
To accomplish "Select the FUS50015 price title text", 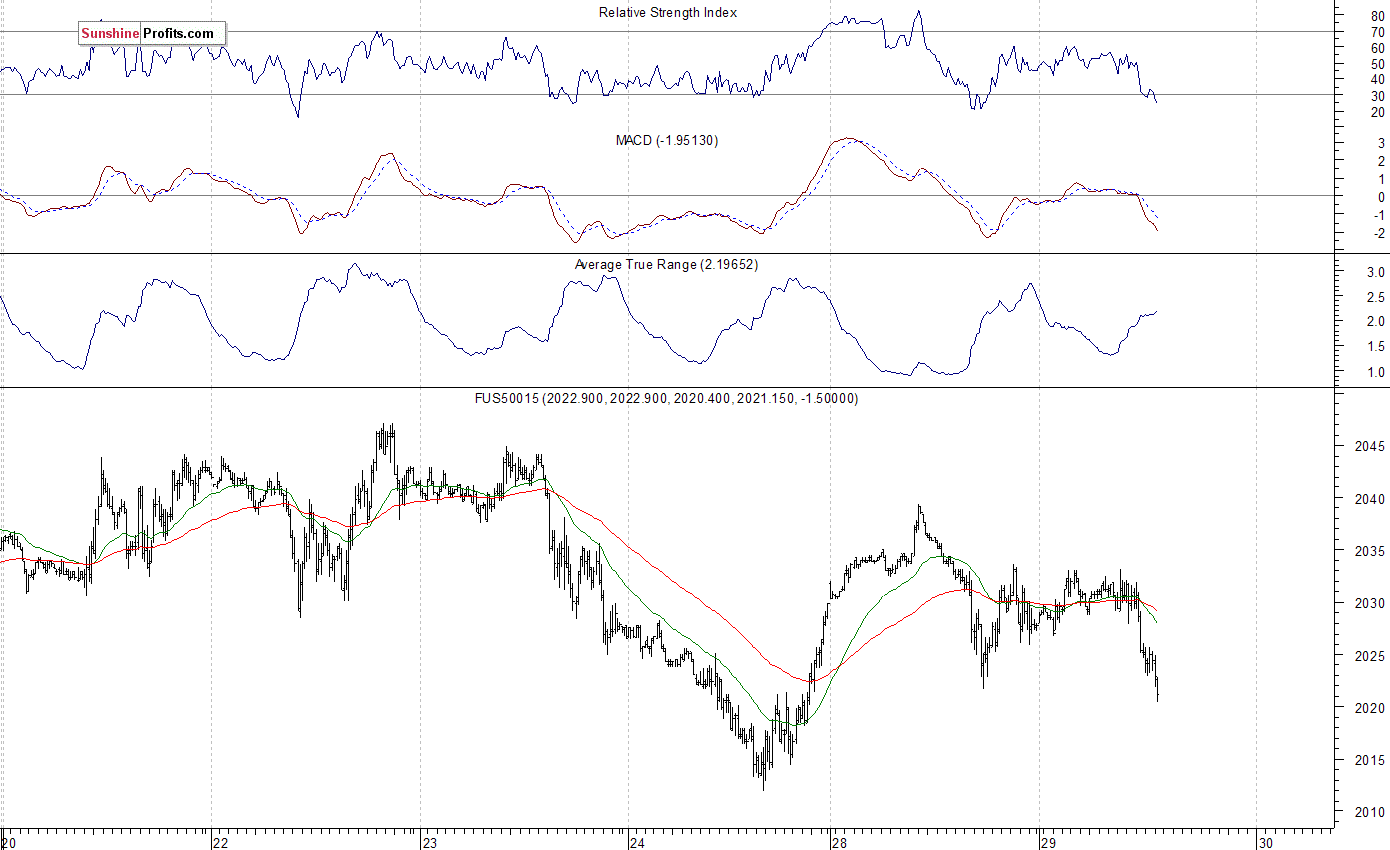I will pyautogui.click(x=666, y=398).
